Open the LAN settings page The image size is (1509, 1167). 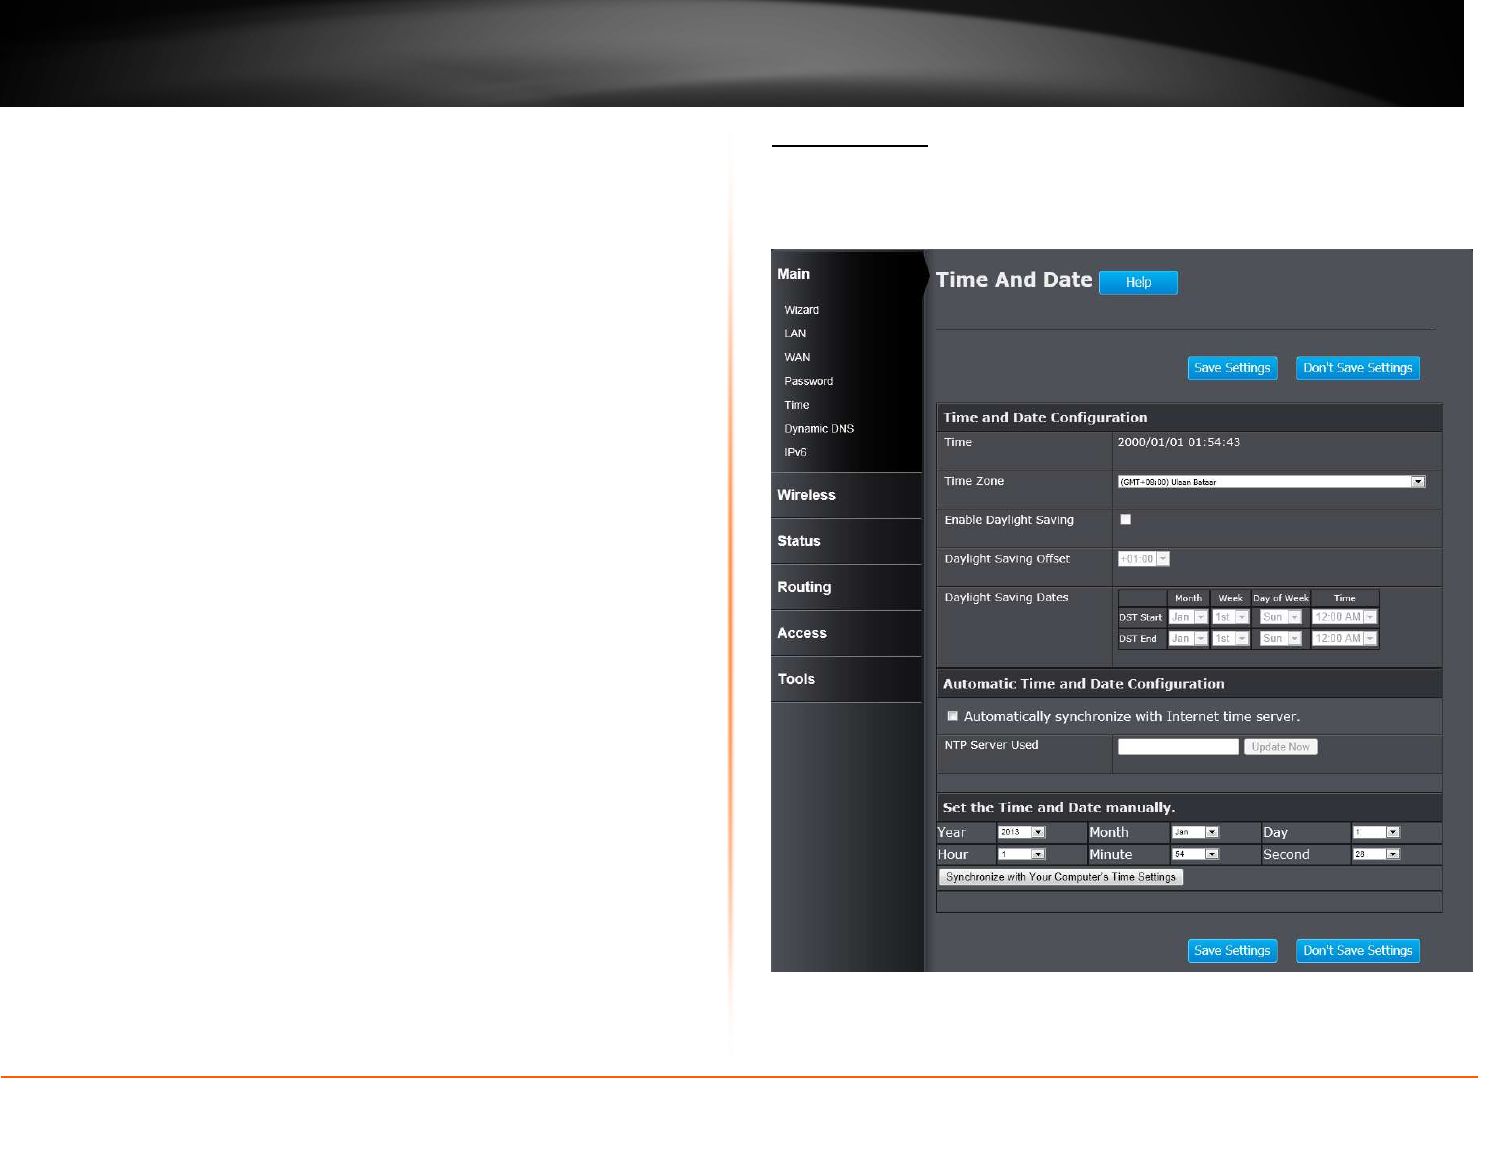795,334
